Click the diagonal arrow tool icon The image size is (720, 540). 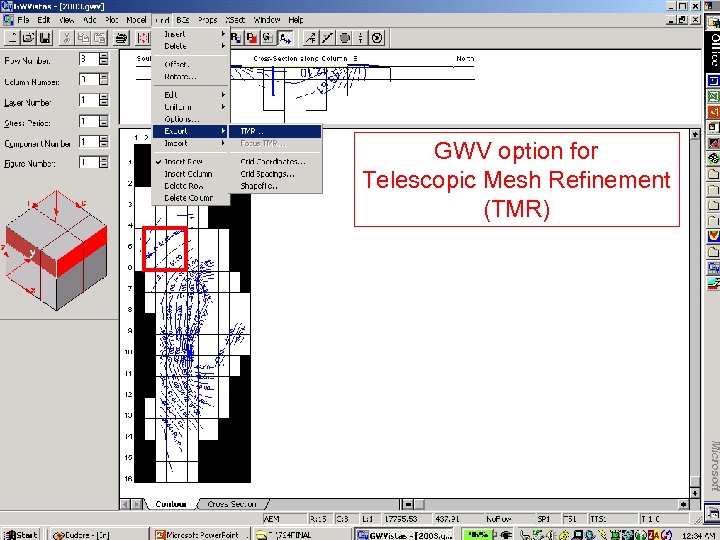tap(311, 38)
